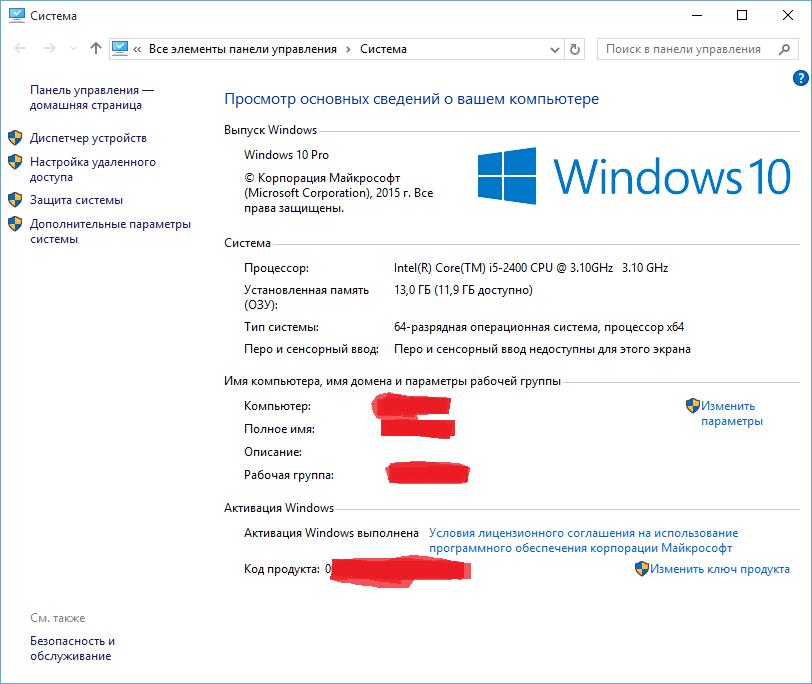Go up one level with up arrow
This screenshot has width=812, height=684.
pyautogui.click(x=96, y=49)
